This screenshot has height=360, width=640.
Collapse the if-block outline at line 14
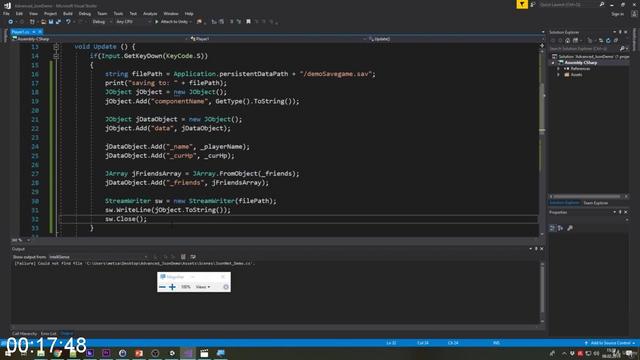(x=56, y=56)
